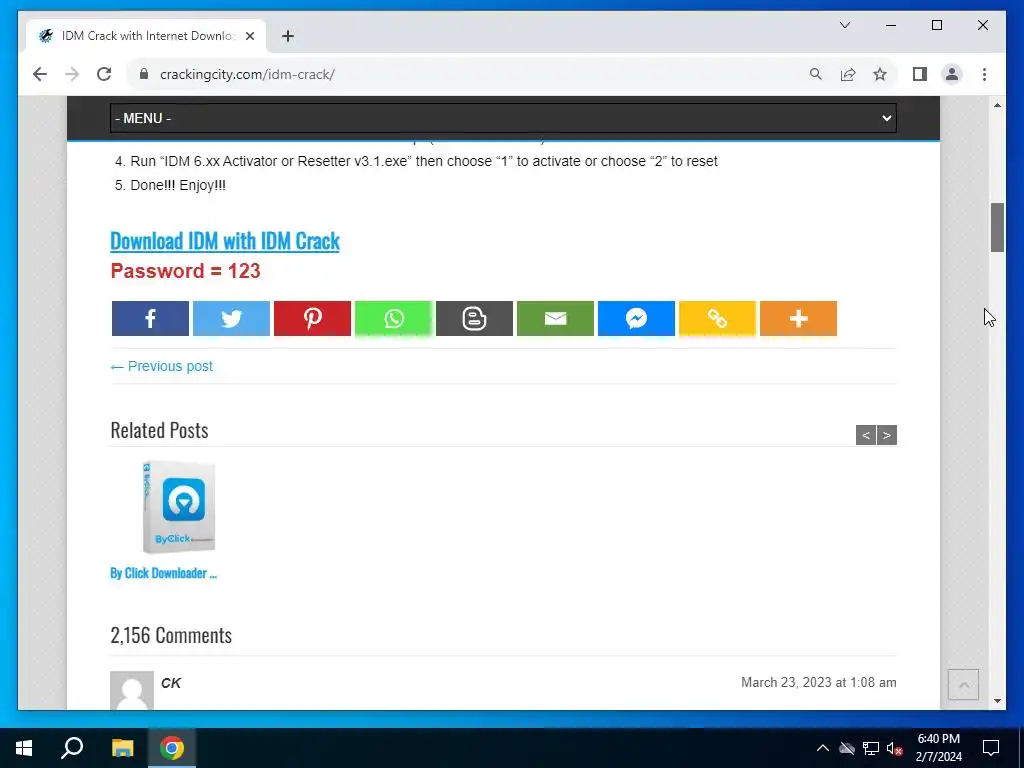Image resolution: width=1024 pixels, height=768 pixels.
Task: Click the taskbar clock and date
Action: click(938, 748)
